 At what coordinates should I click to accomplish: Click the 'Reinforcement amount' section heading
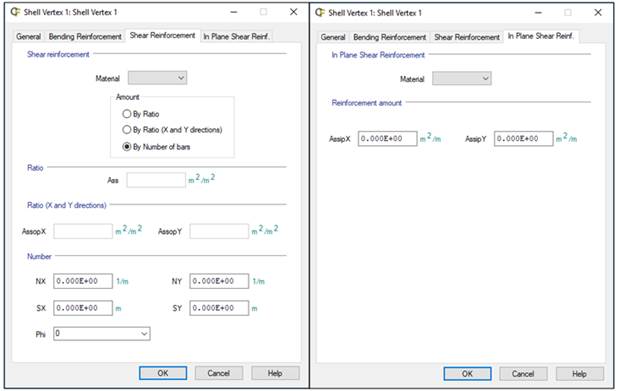coord(366,103)
